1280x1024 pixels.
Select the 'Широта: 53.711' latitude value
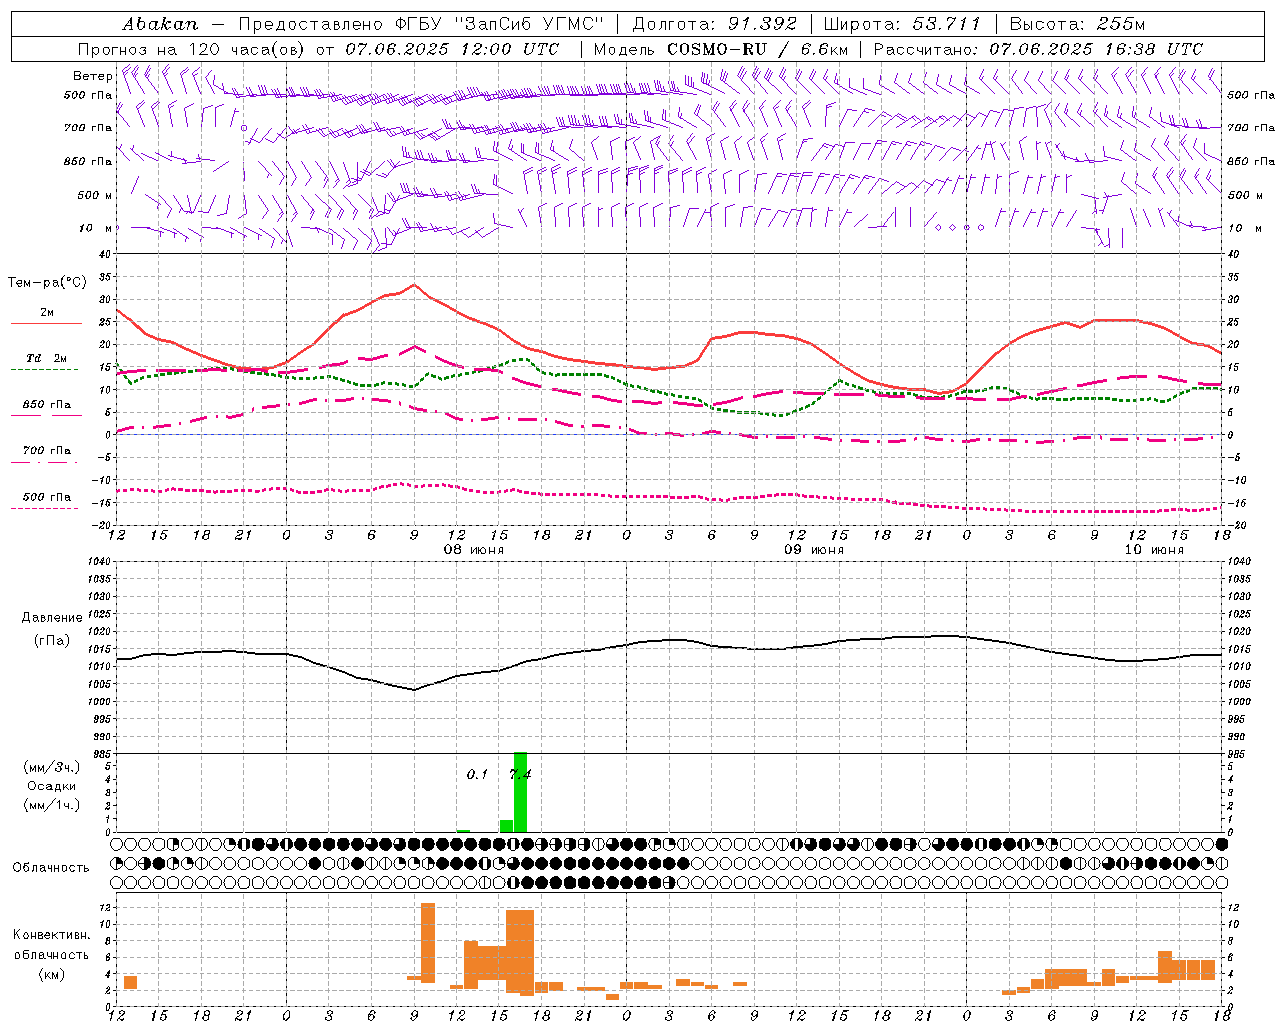pos(902,24)
